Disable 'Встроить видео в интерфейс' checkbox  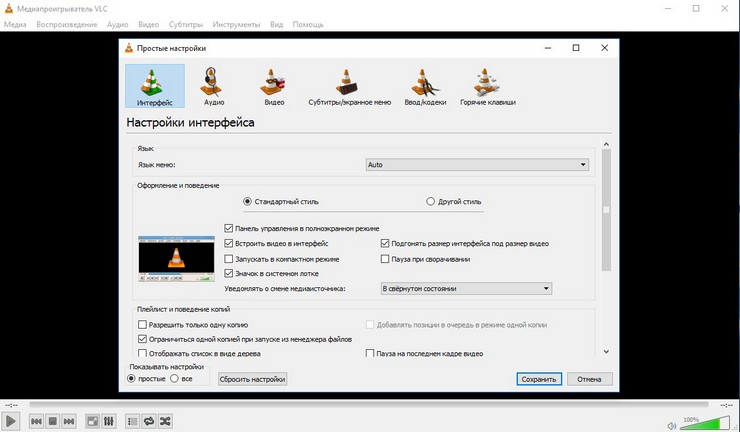click(x=230, y=243)
